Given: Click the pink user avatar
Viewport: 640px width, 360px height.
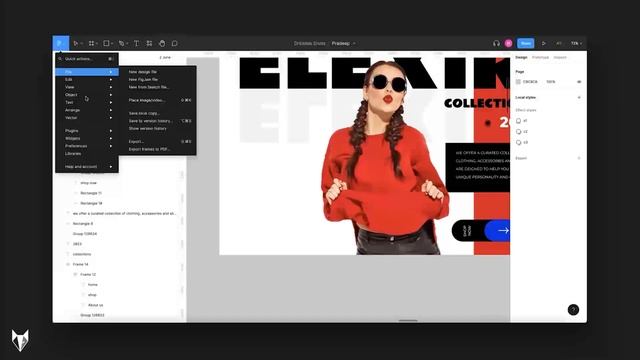Looking at the screenshot, I should (x=508, y=43).
